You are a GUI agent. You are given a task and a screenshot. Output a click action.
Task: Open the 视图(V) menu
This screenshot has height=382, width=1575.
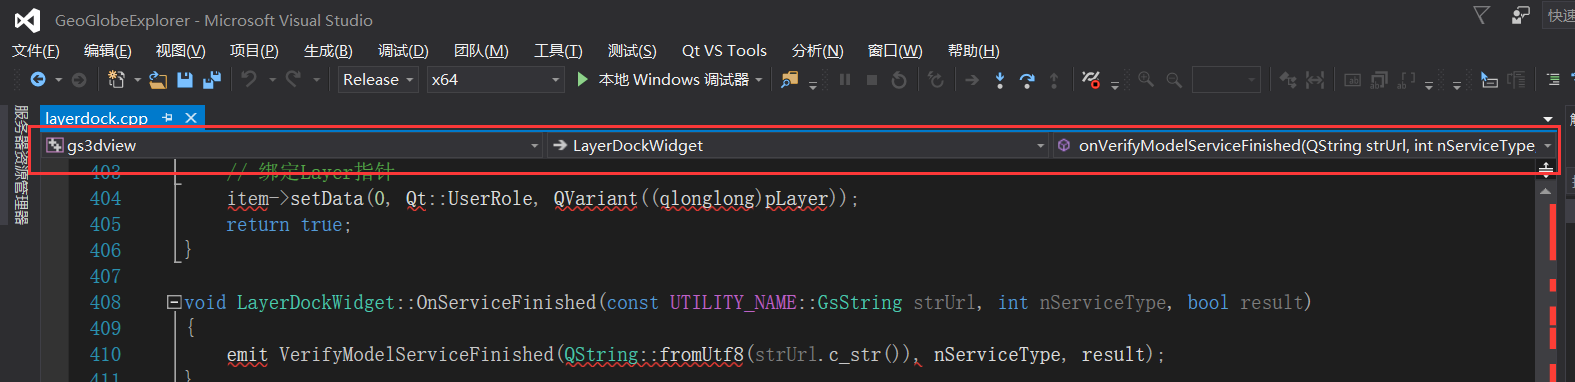coord(181,51)
